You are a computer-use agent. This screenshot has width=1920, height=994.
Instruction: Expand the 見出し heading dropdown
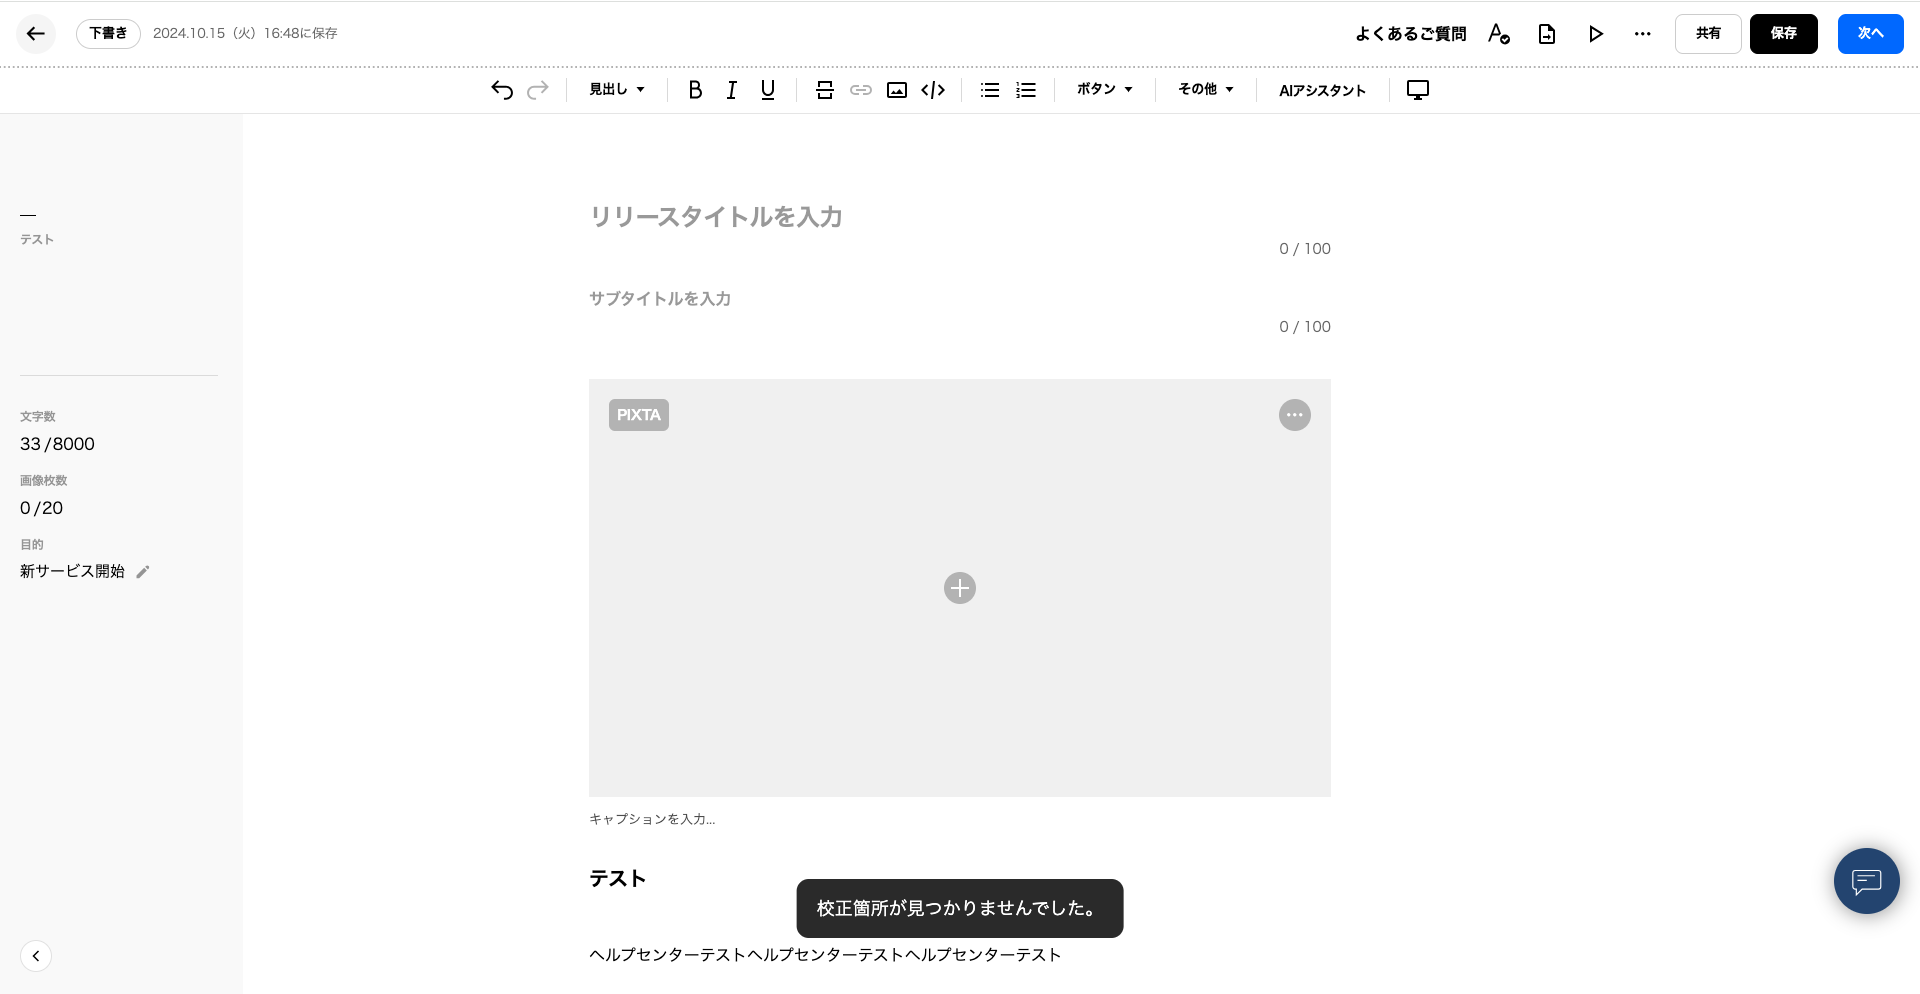click(616, 90)
